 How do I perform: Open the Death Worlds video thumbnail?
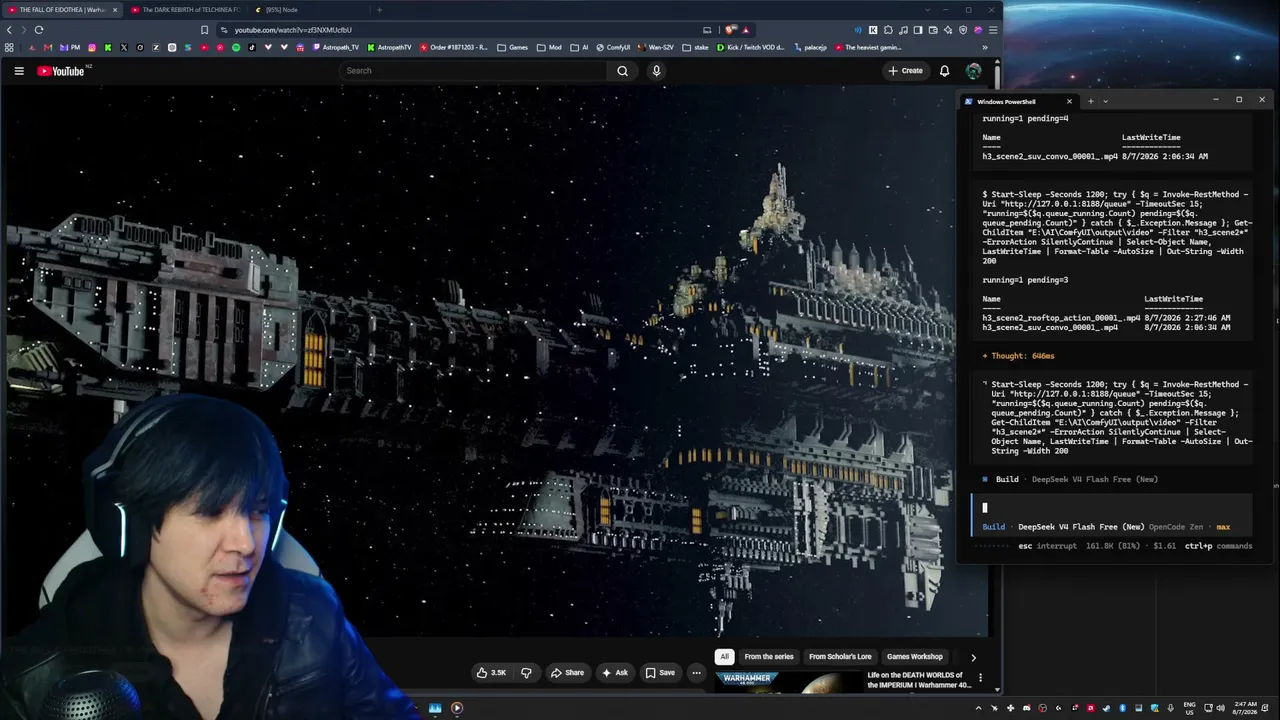787,681
